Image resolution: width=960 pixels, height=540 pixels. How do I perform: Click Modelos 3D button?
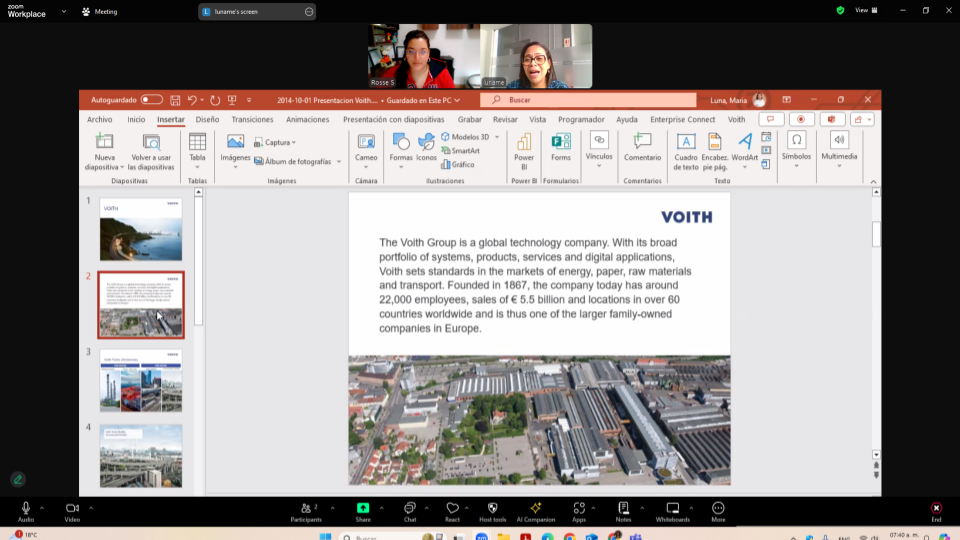tap(465, 137)
